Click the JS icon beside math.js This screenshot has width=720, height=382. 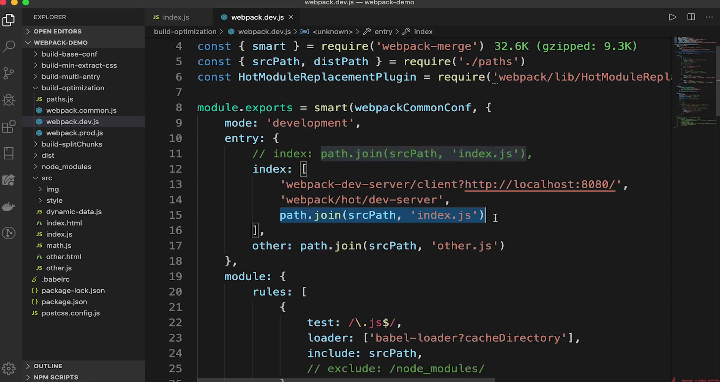coord(39,246)
